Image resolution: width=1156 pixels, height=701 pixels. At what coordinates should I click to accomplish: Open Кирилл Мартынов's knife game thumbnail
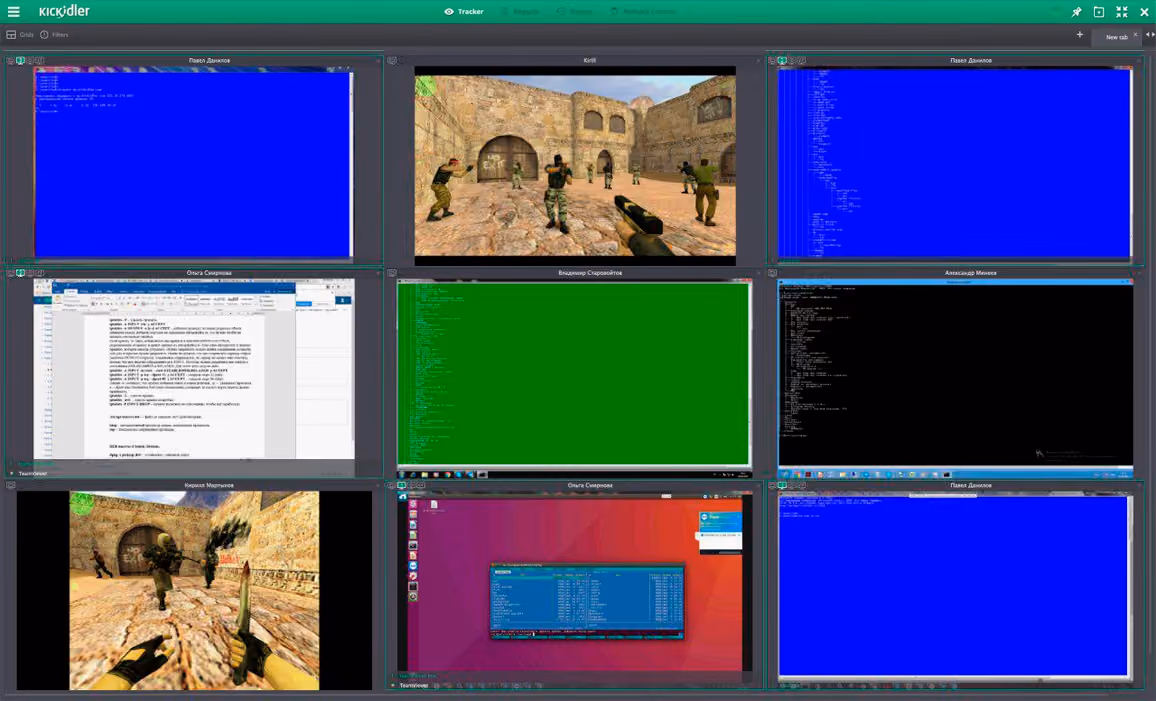click(195, 590)
